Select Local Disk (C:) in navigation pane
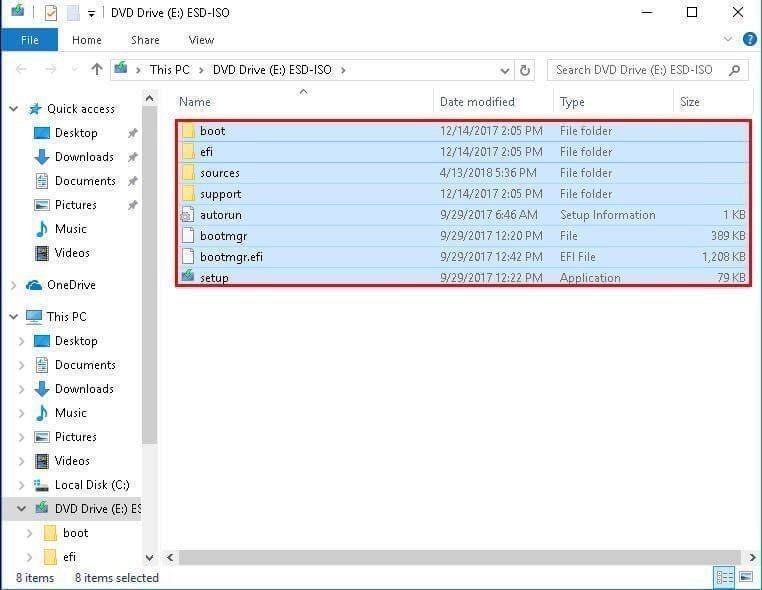The width and height of the screenshot is (762, 590). pyautogui.click(x=92, y=485)
